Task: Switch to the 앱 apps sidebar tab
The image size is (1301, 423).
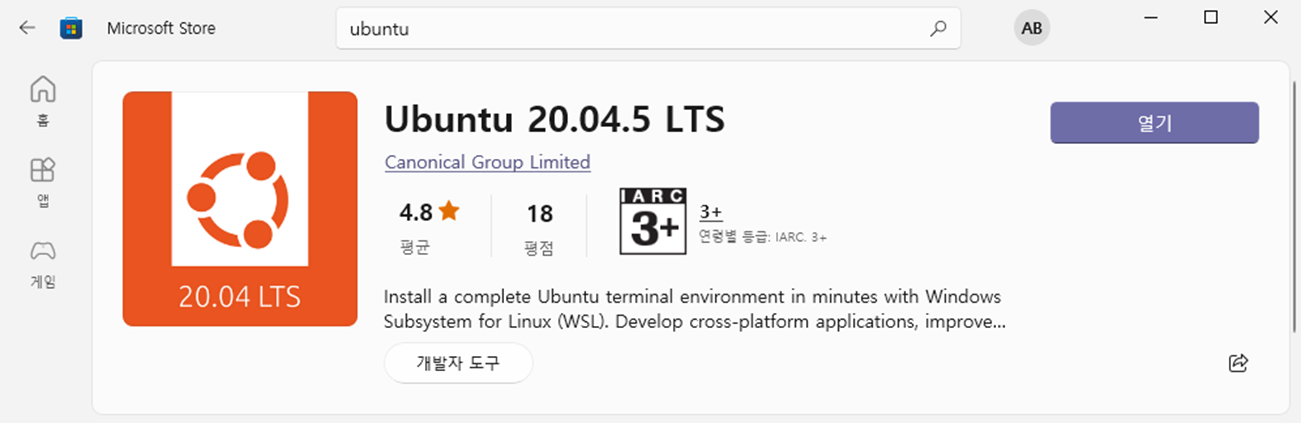Action: [43, 182]
